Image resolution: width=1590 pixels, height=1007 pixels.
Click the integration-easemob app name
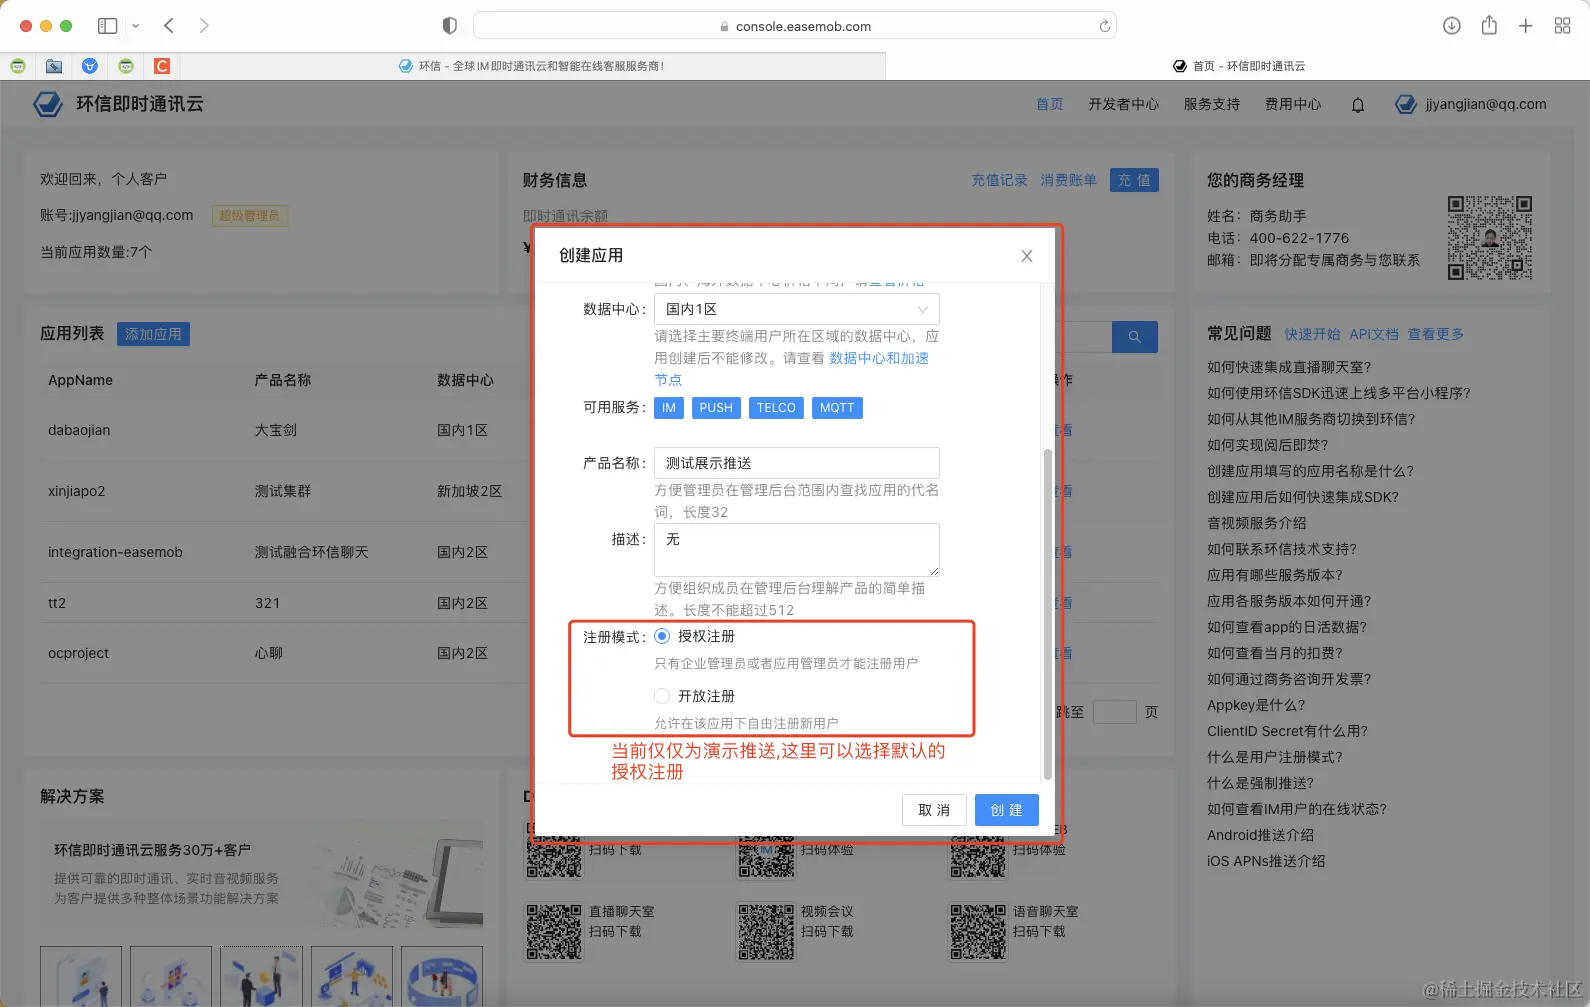[x=115, y=552]
